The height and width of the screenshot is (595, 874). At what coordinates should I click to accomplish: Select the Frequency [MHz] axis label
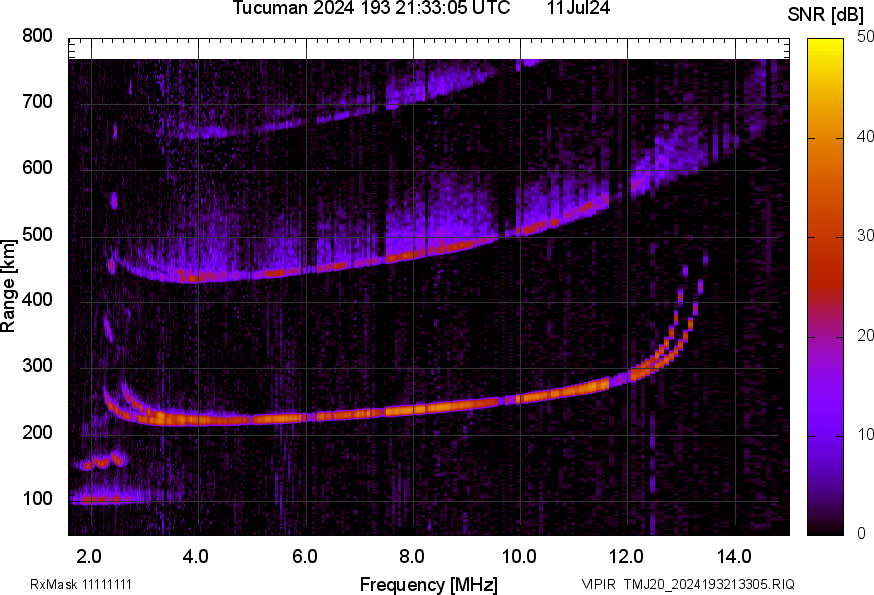pyautogui.click(x=428, y=584)
